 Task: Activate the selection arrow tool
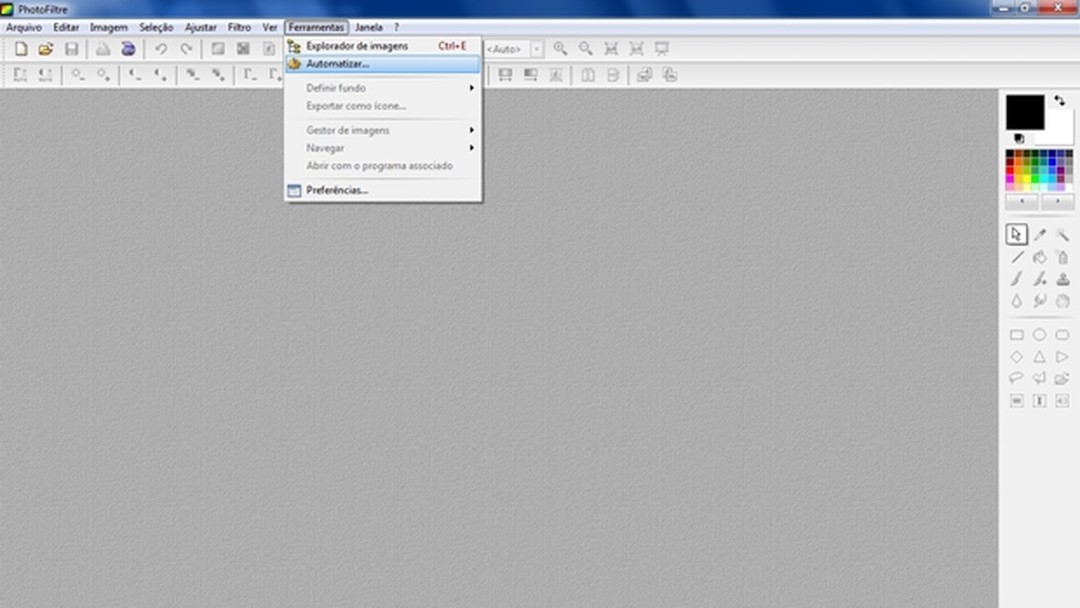pyautogui.click(x=1015, y=233)
